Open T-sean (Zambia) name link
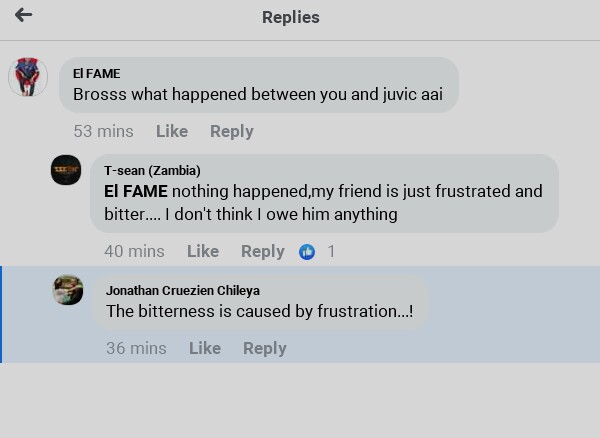Image resolution: width=600 pixels, height=438 pixels. 152,170
